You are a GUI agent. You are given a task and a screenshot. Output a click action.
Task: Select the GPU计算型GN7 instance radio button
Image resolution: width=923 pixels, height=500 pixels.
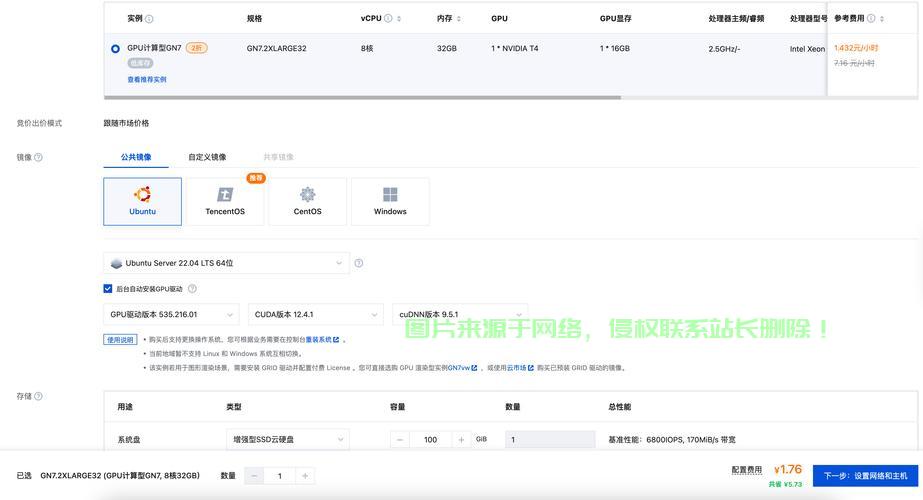coord(115,48)
